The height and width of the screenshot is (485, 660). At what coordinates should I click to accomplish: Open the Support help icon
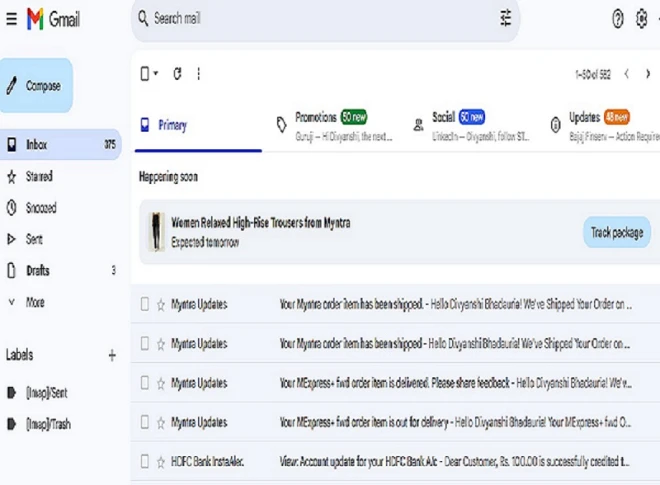[617, 19]
